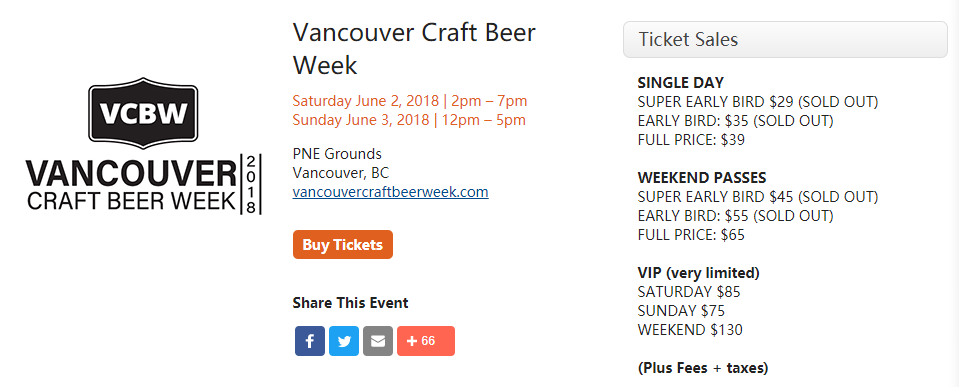The height and width of the screenshot is (387, 959).
Task: Click the PNE Grounds venue text
Action: point(337,153)
